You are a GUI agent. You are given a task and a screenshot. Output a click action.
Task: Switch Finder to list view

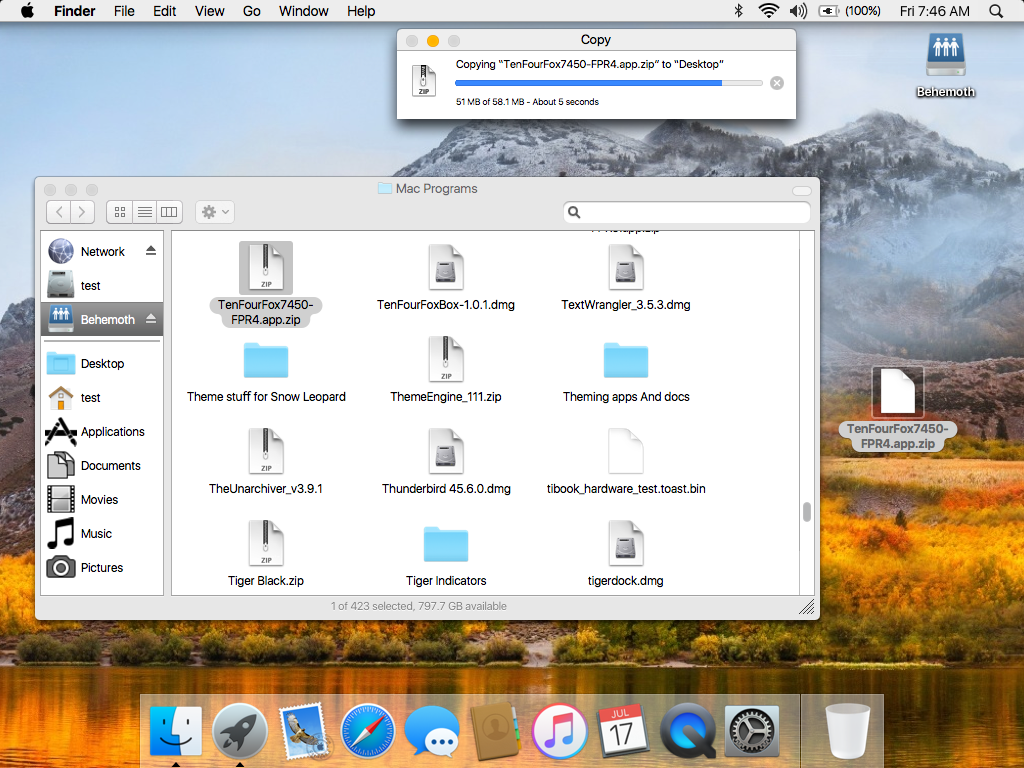[145, 212]
